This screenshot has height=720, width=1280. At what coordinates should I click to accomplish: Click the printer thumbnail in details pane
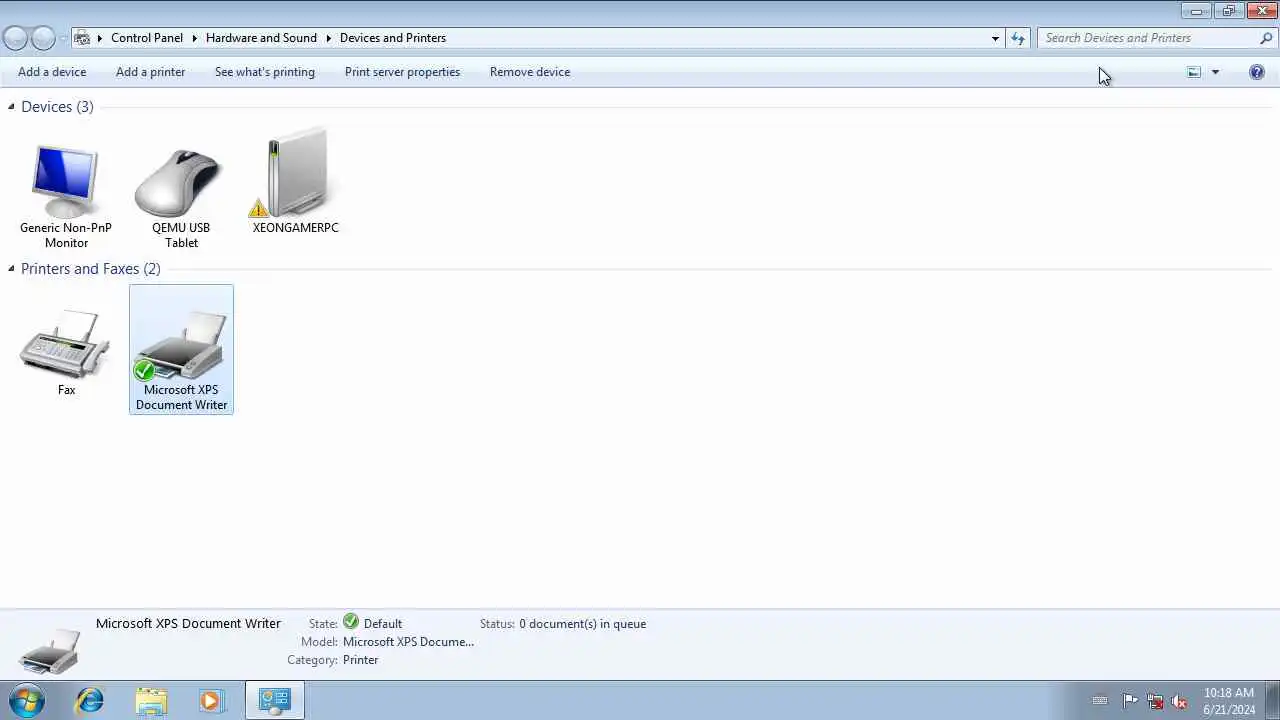(x=49, y=651)
